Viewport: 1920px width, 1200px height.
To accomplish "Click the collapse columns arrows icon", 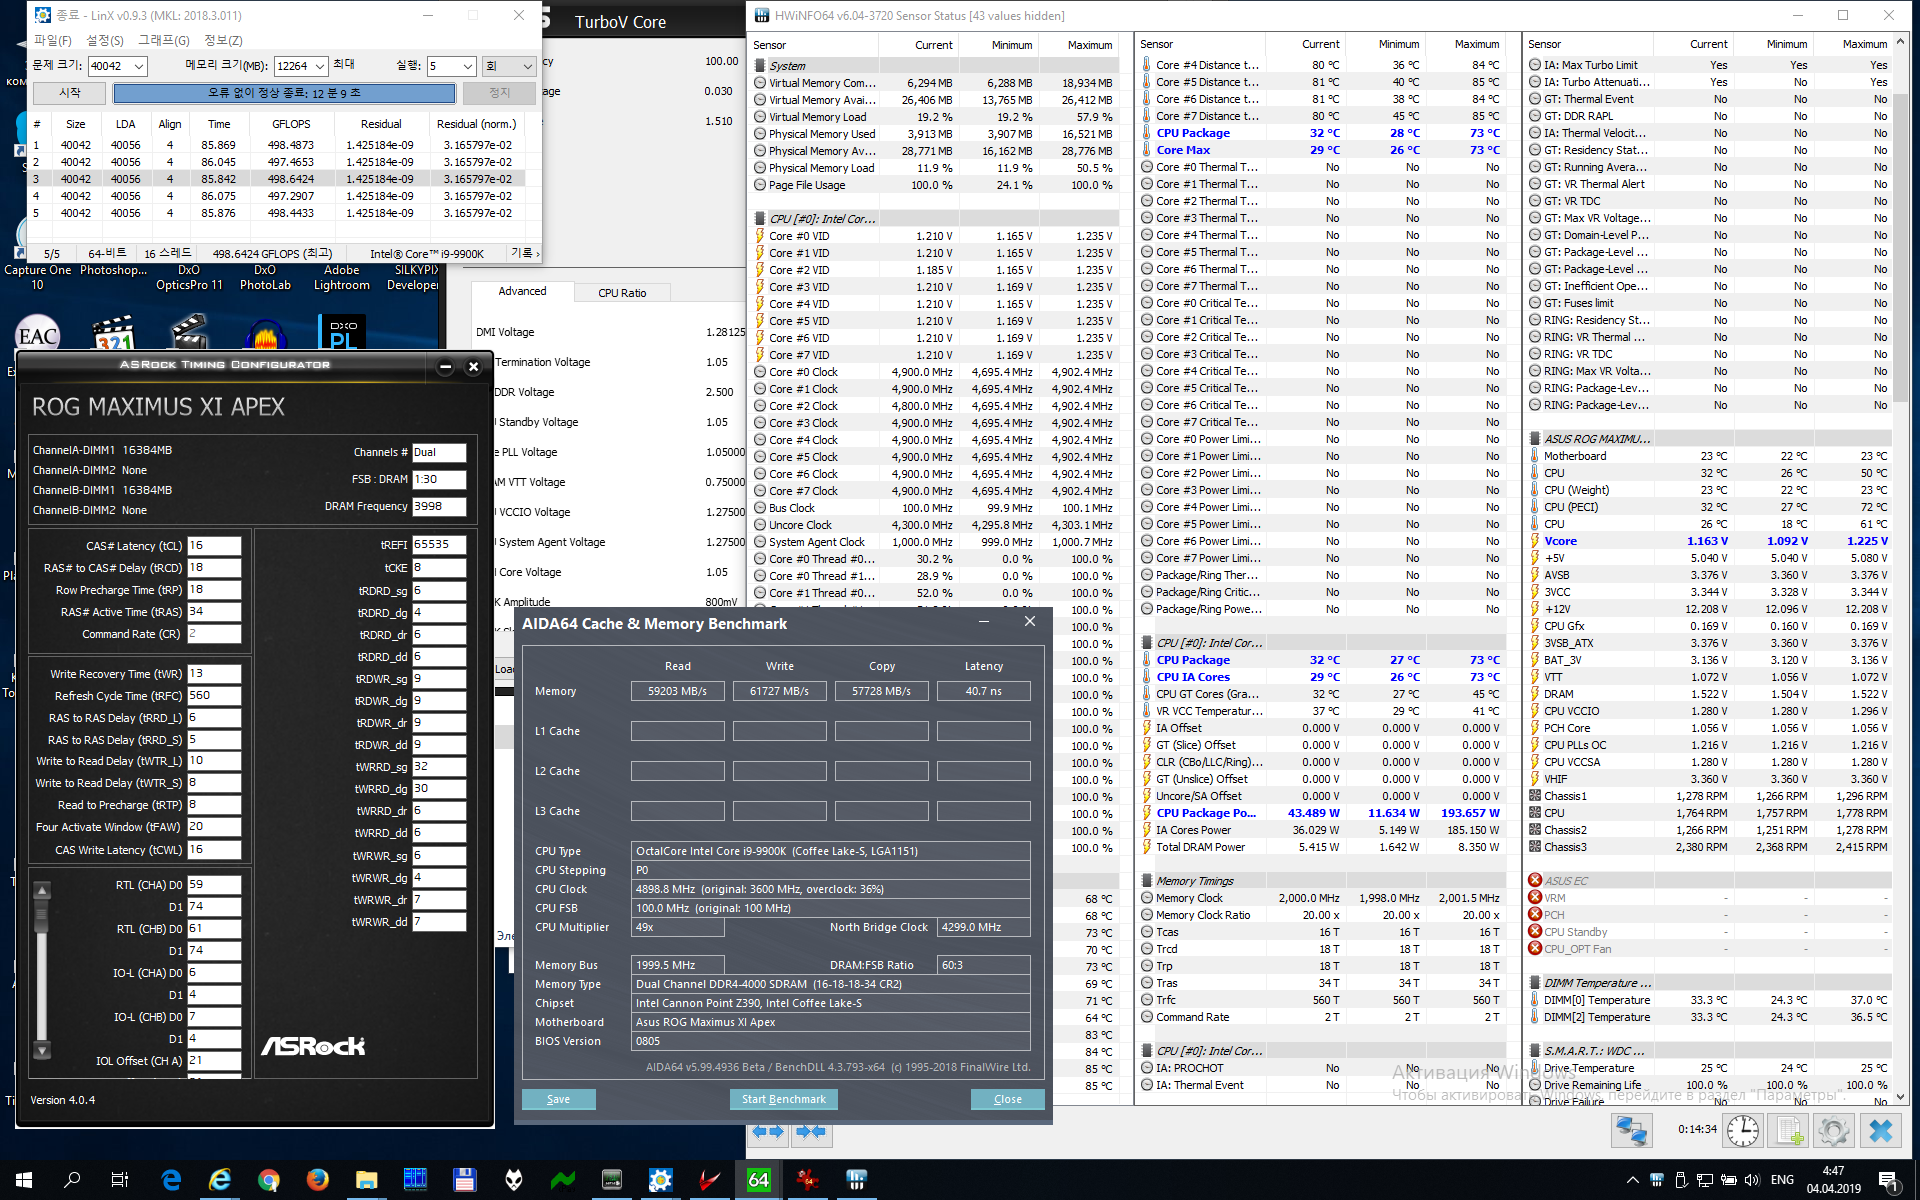I will [x=811, y=1131].
